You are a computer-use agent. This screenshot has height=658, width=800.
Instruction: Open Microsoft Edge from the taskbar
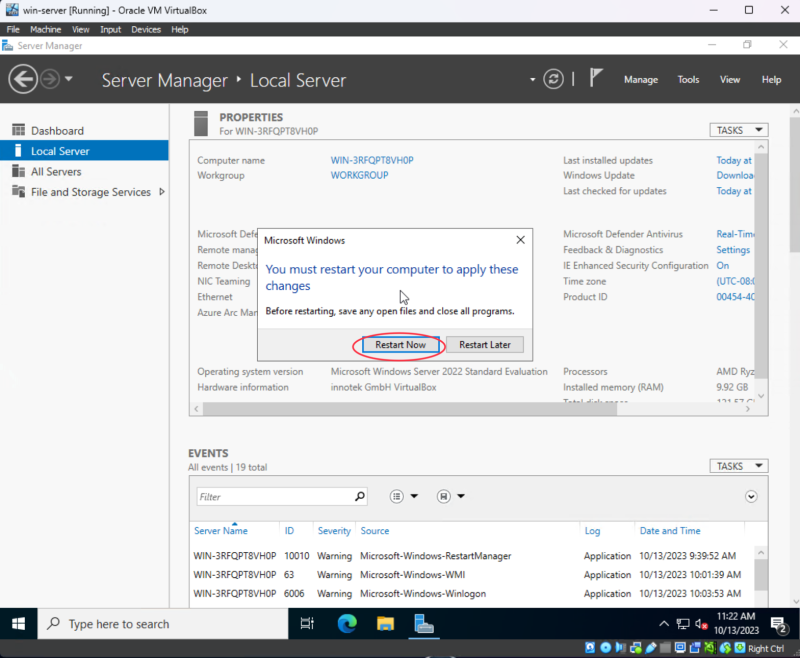click(346, 624)
